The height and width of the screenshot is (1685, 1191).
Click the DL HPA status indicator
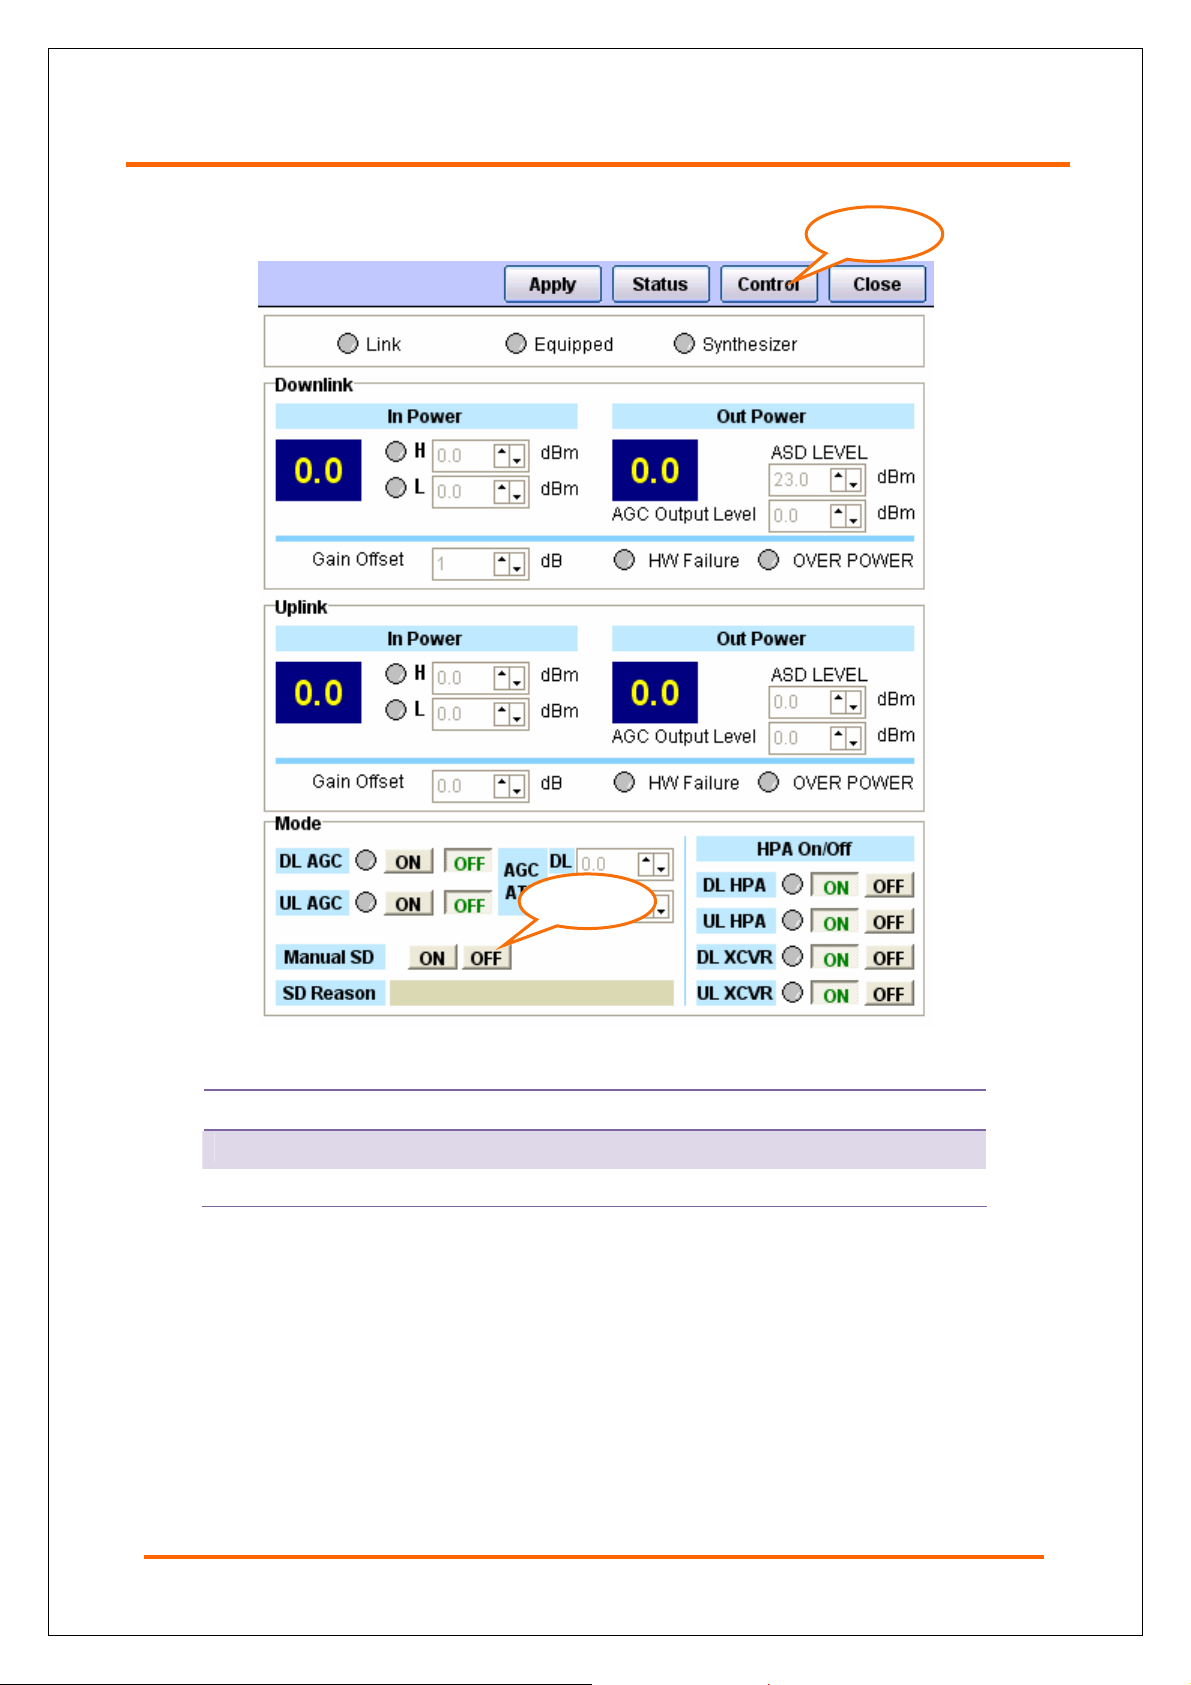(x=792, y=884)
